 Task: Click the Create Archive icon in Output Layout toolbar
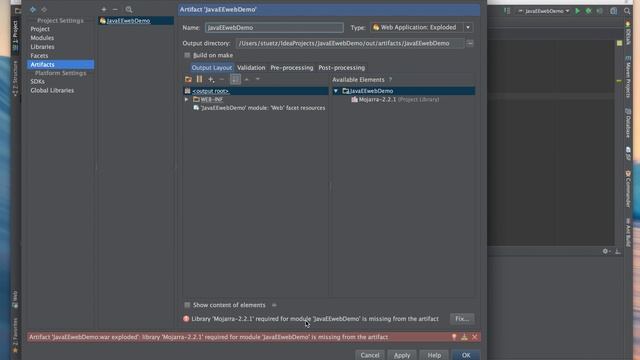(x=199, y=79)
